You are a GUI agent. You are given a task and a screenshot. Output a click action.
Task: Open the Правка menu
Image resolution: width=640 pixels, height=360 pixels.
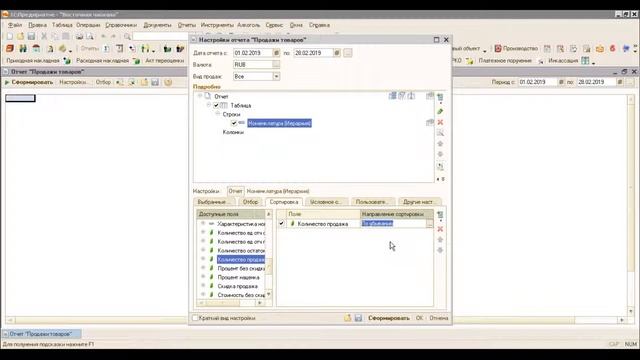(38, 25)
